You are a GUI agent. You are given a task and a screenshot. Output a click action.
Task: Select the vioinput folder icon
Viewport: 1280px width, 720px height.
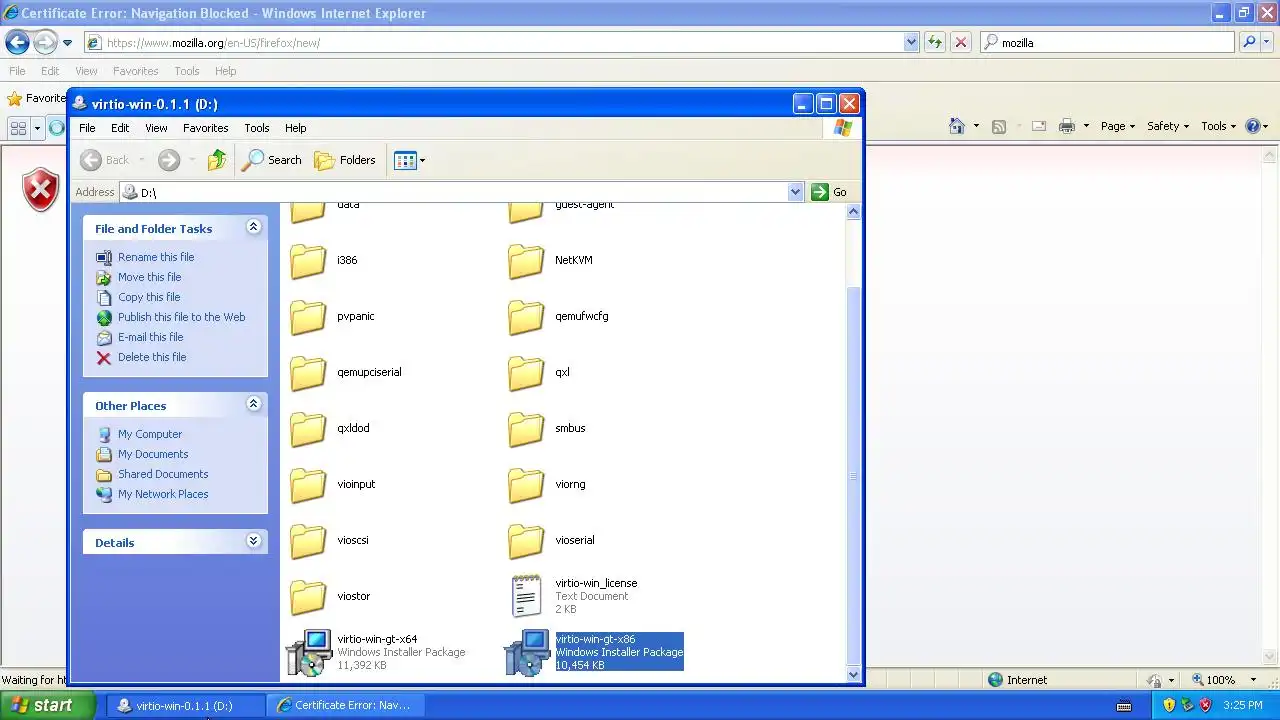(308, 484)
